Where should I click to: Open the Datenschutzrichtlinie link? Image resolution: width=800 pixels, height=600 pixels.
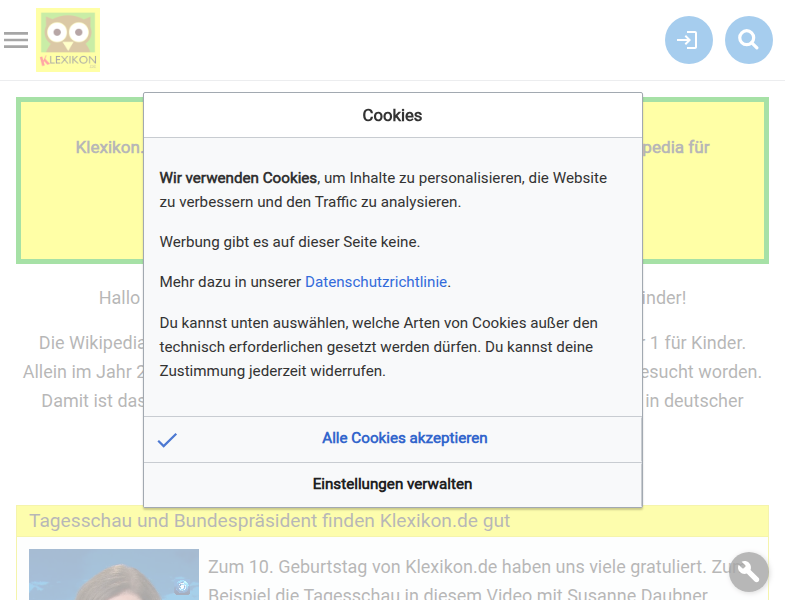tap(376, 282)
